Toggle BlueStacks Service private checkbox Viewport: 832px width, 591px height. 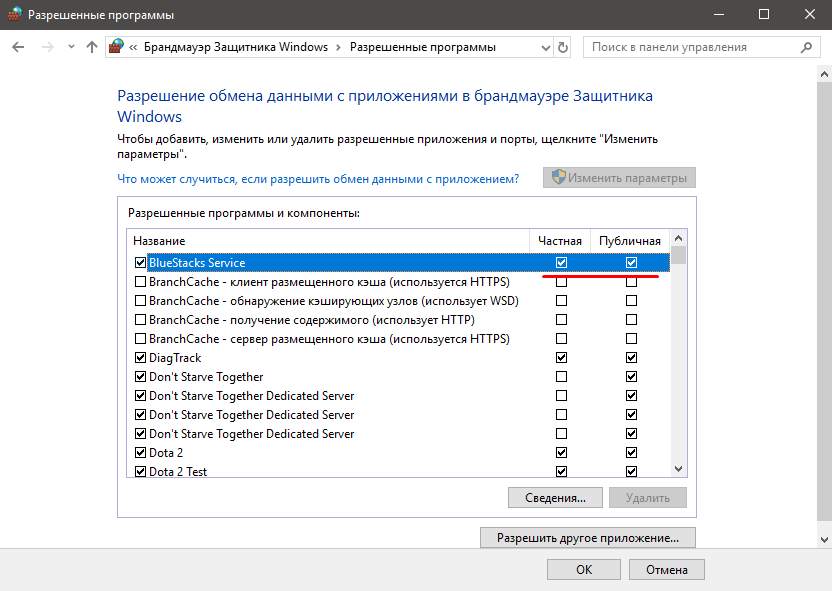[561, 263]
